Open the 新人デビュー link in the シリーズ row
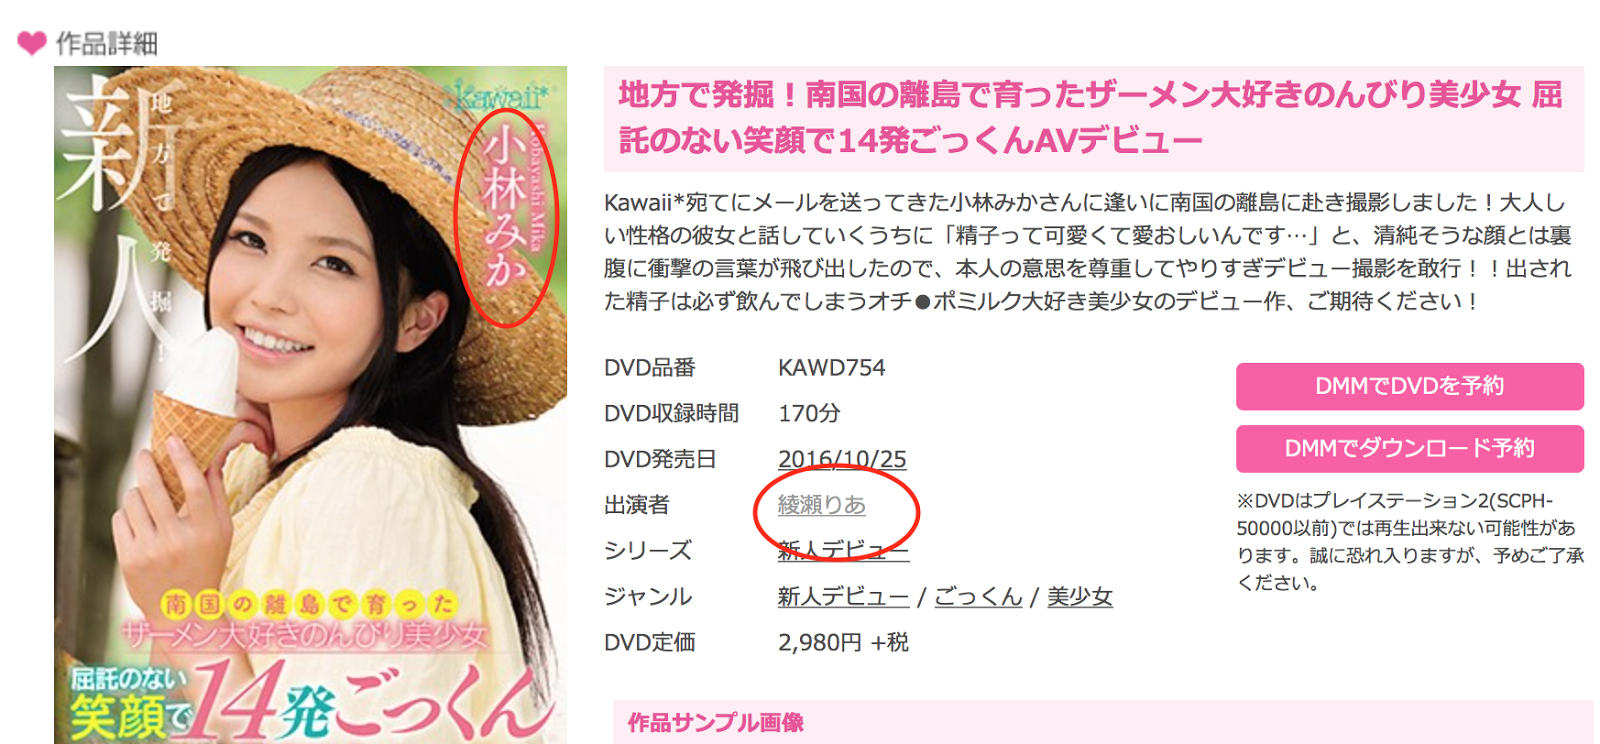The width and height of the screenshot is (1600, 744). click(843, 551)
